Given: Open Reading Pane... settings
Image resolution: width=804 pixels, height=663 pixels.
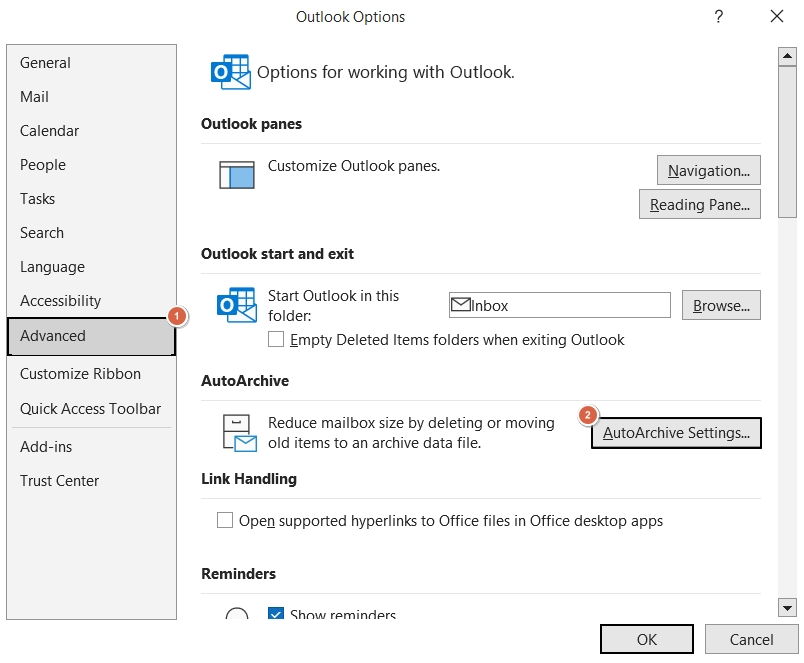Looking at the screenshot, I should [699, 204].
